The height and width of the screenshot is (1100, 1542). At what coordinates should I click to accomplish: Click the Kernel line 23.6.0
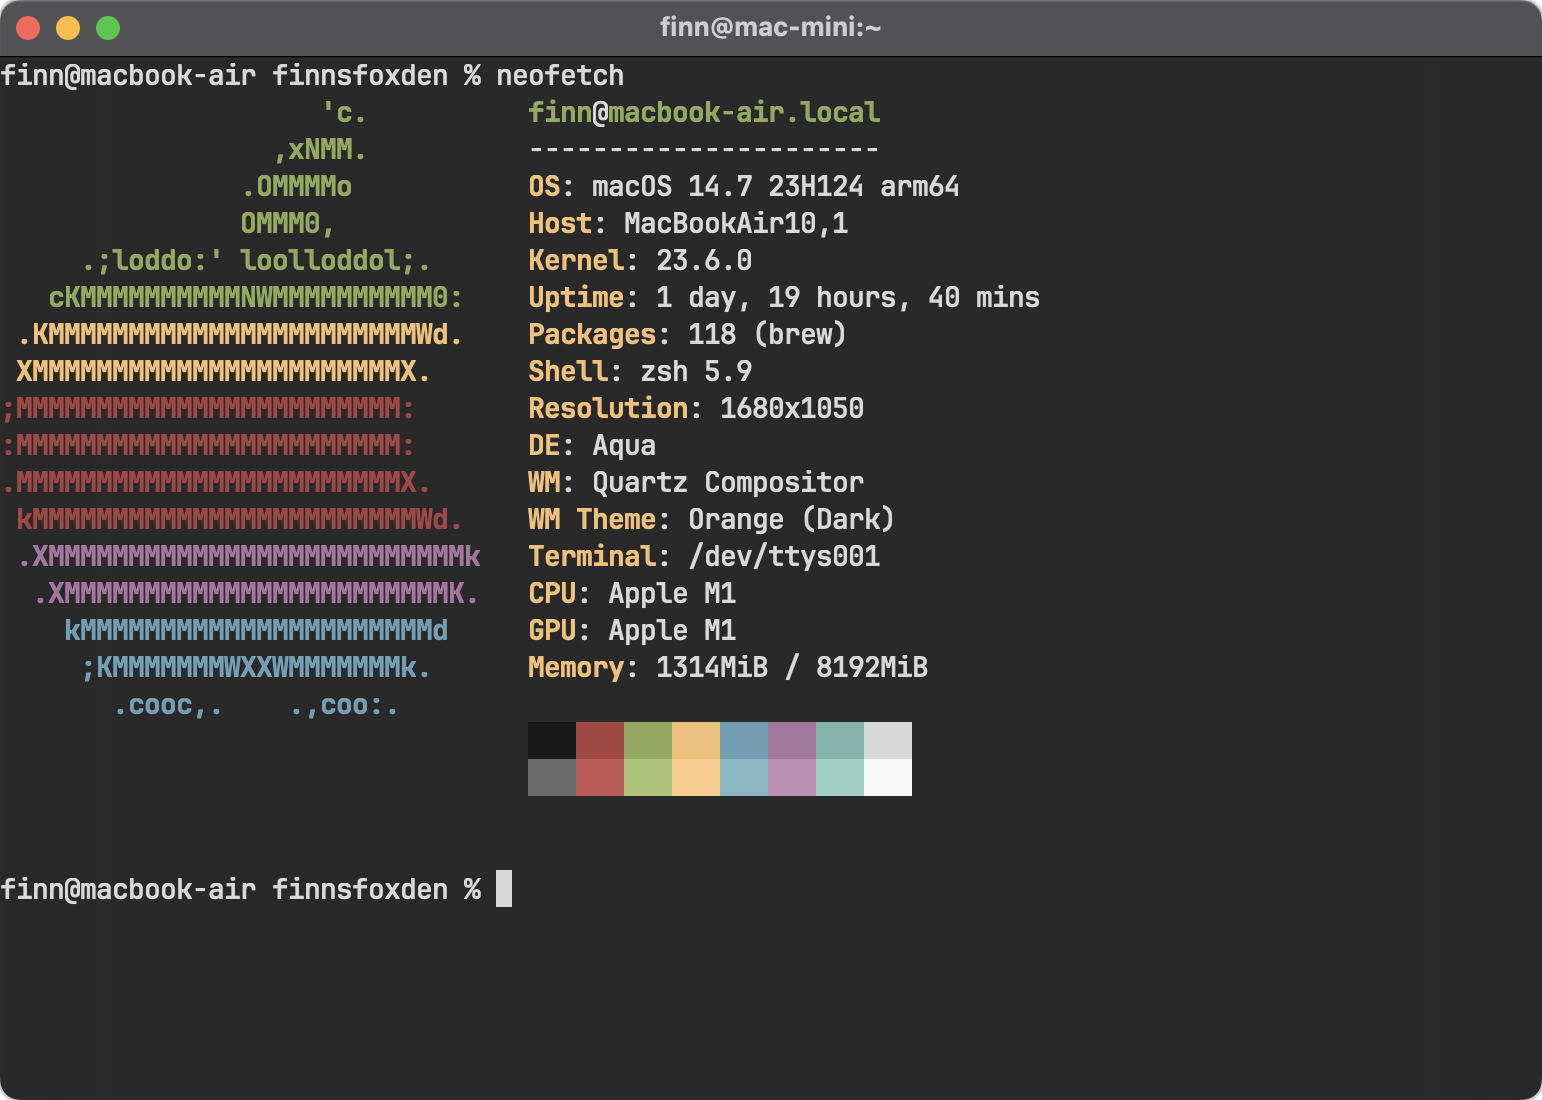pyautogui.click(x=640, y=260)
